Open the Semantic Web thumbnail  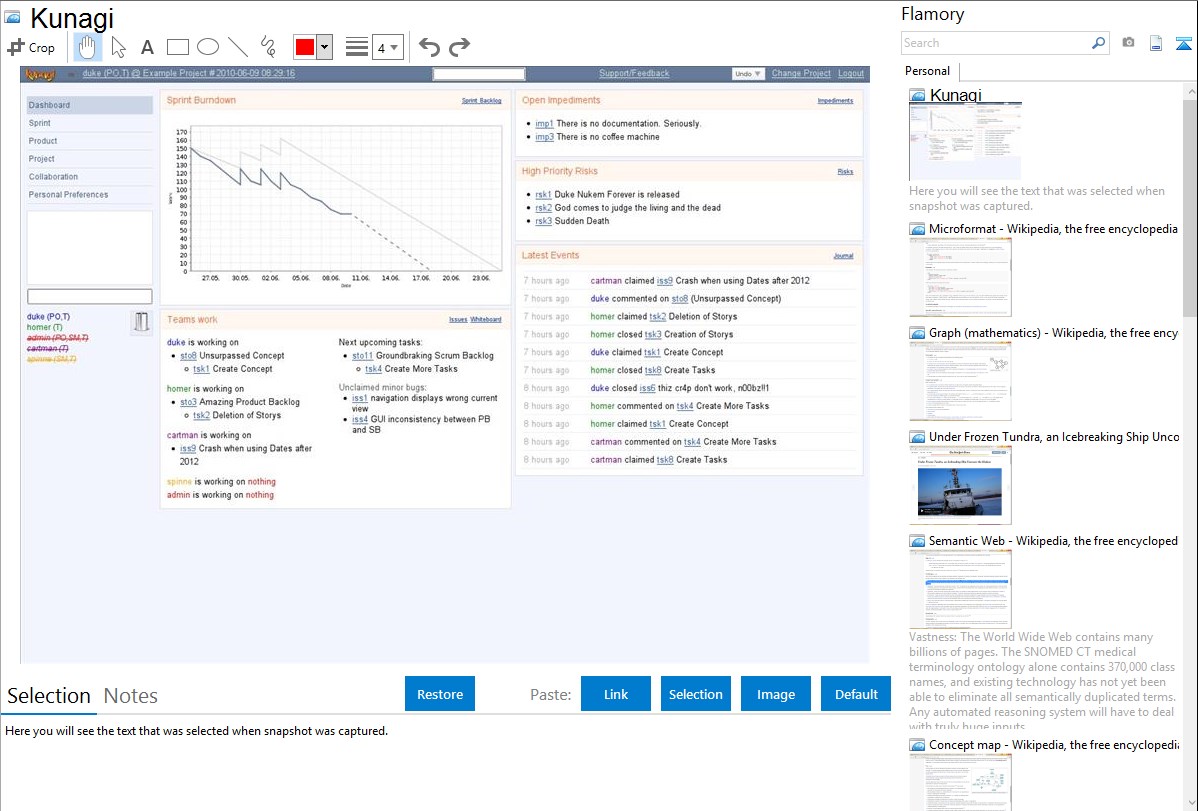[960, 589]
